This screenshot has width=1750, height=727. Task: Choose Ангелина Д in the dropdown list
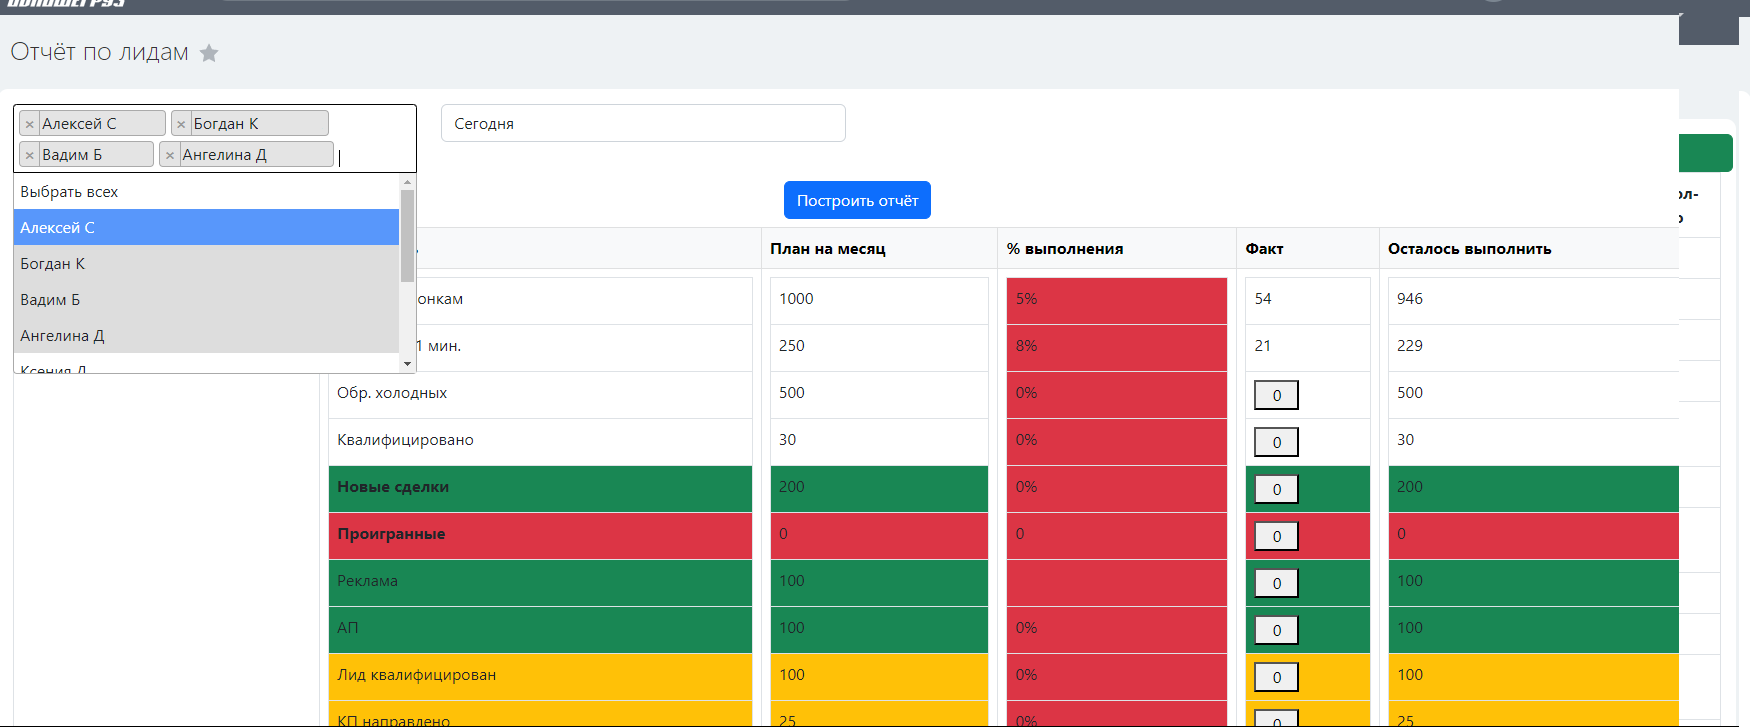206,335
